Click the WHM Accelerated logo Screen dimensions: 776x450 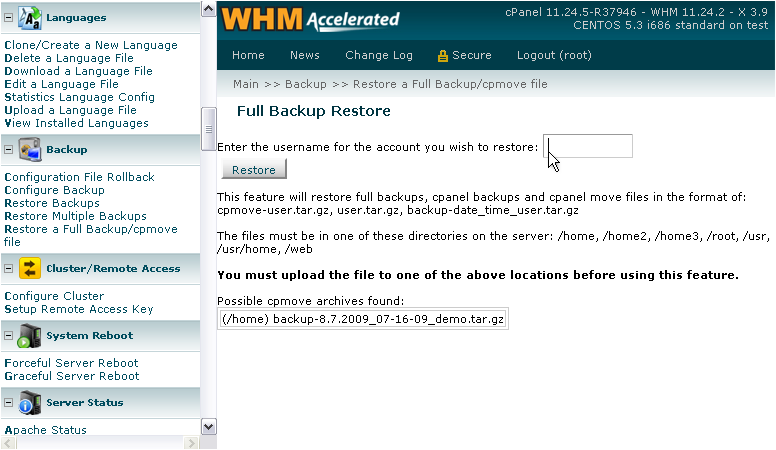tap(310, 19)
